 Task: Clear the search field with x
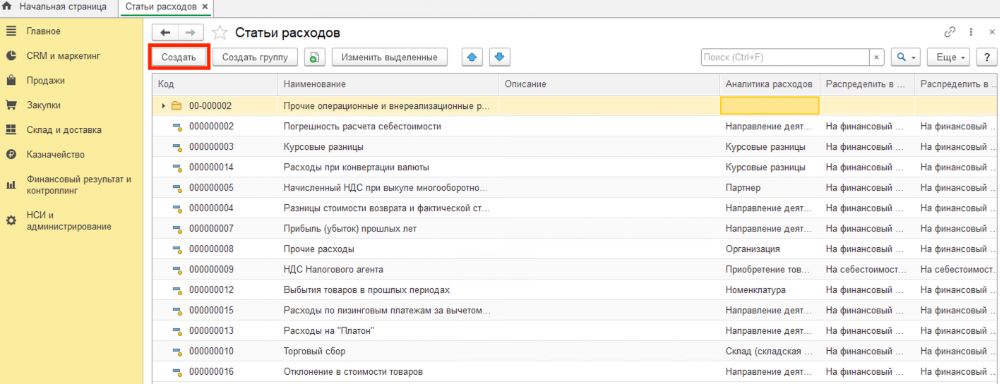[x=877, y=57]
